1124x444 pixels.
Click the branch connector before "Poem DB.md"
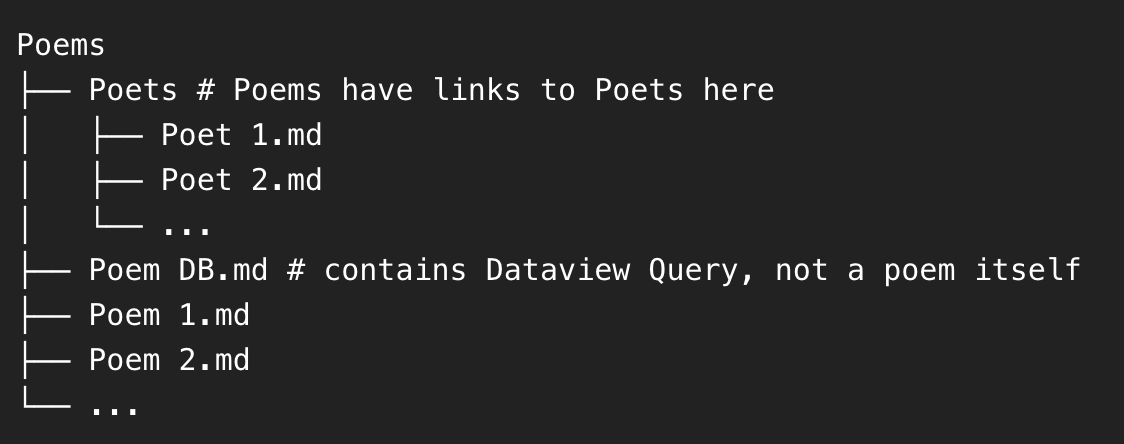click(x=45, y=271)
